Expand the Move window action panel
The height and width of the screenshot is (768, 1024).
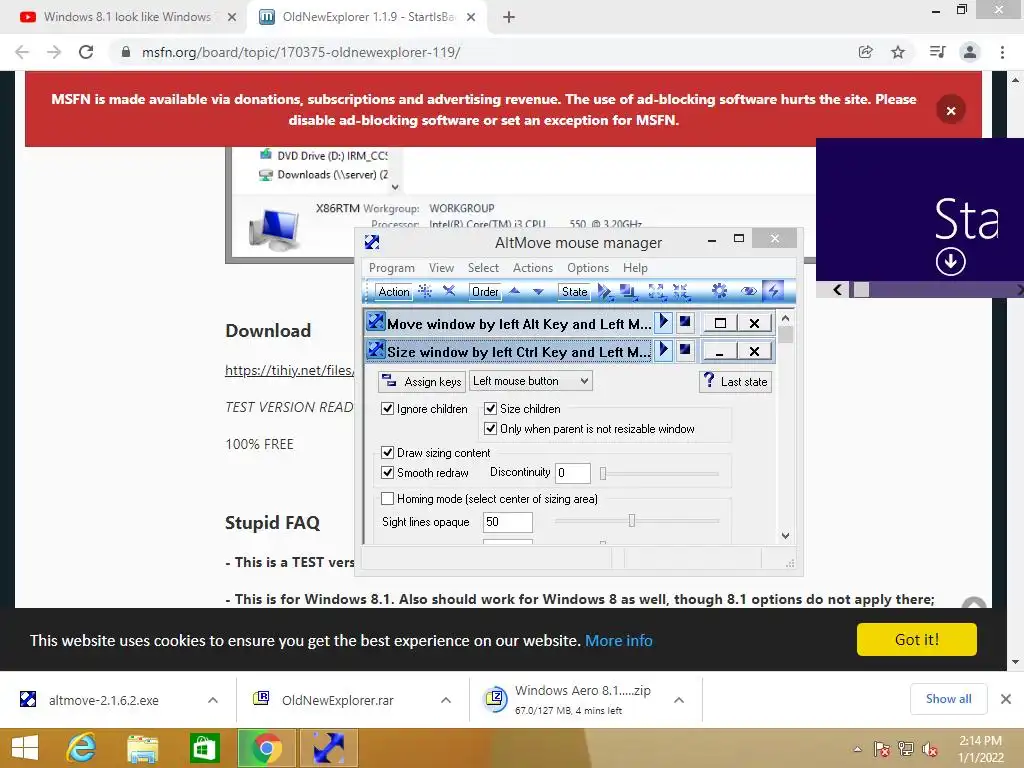tap(720, 323)
